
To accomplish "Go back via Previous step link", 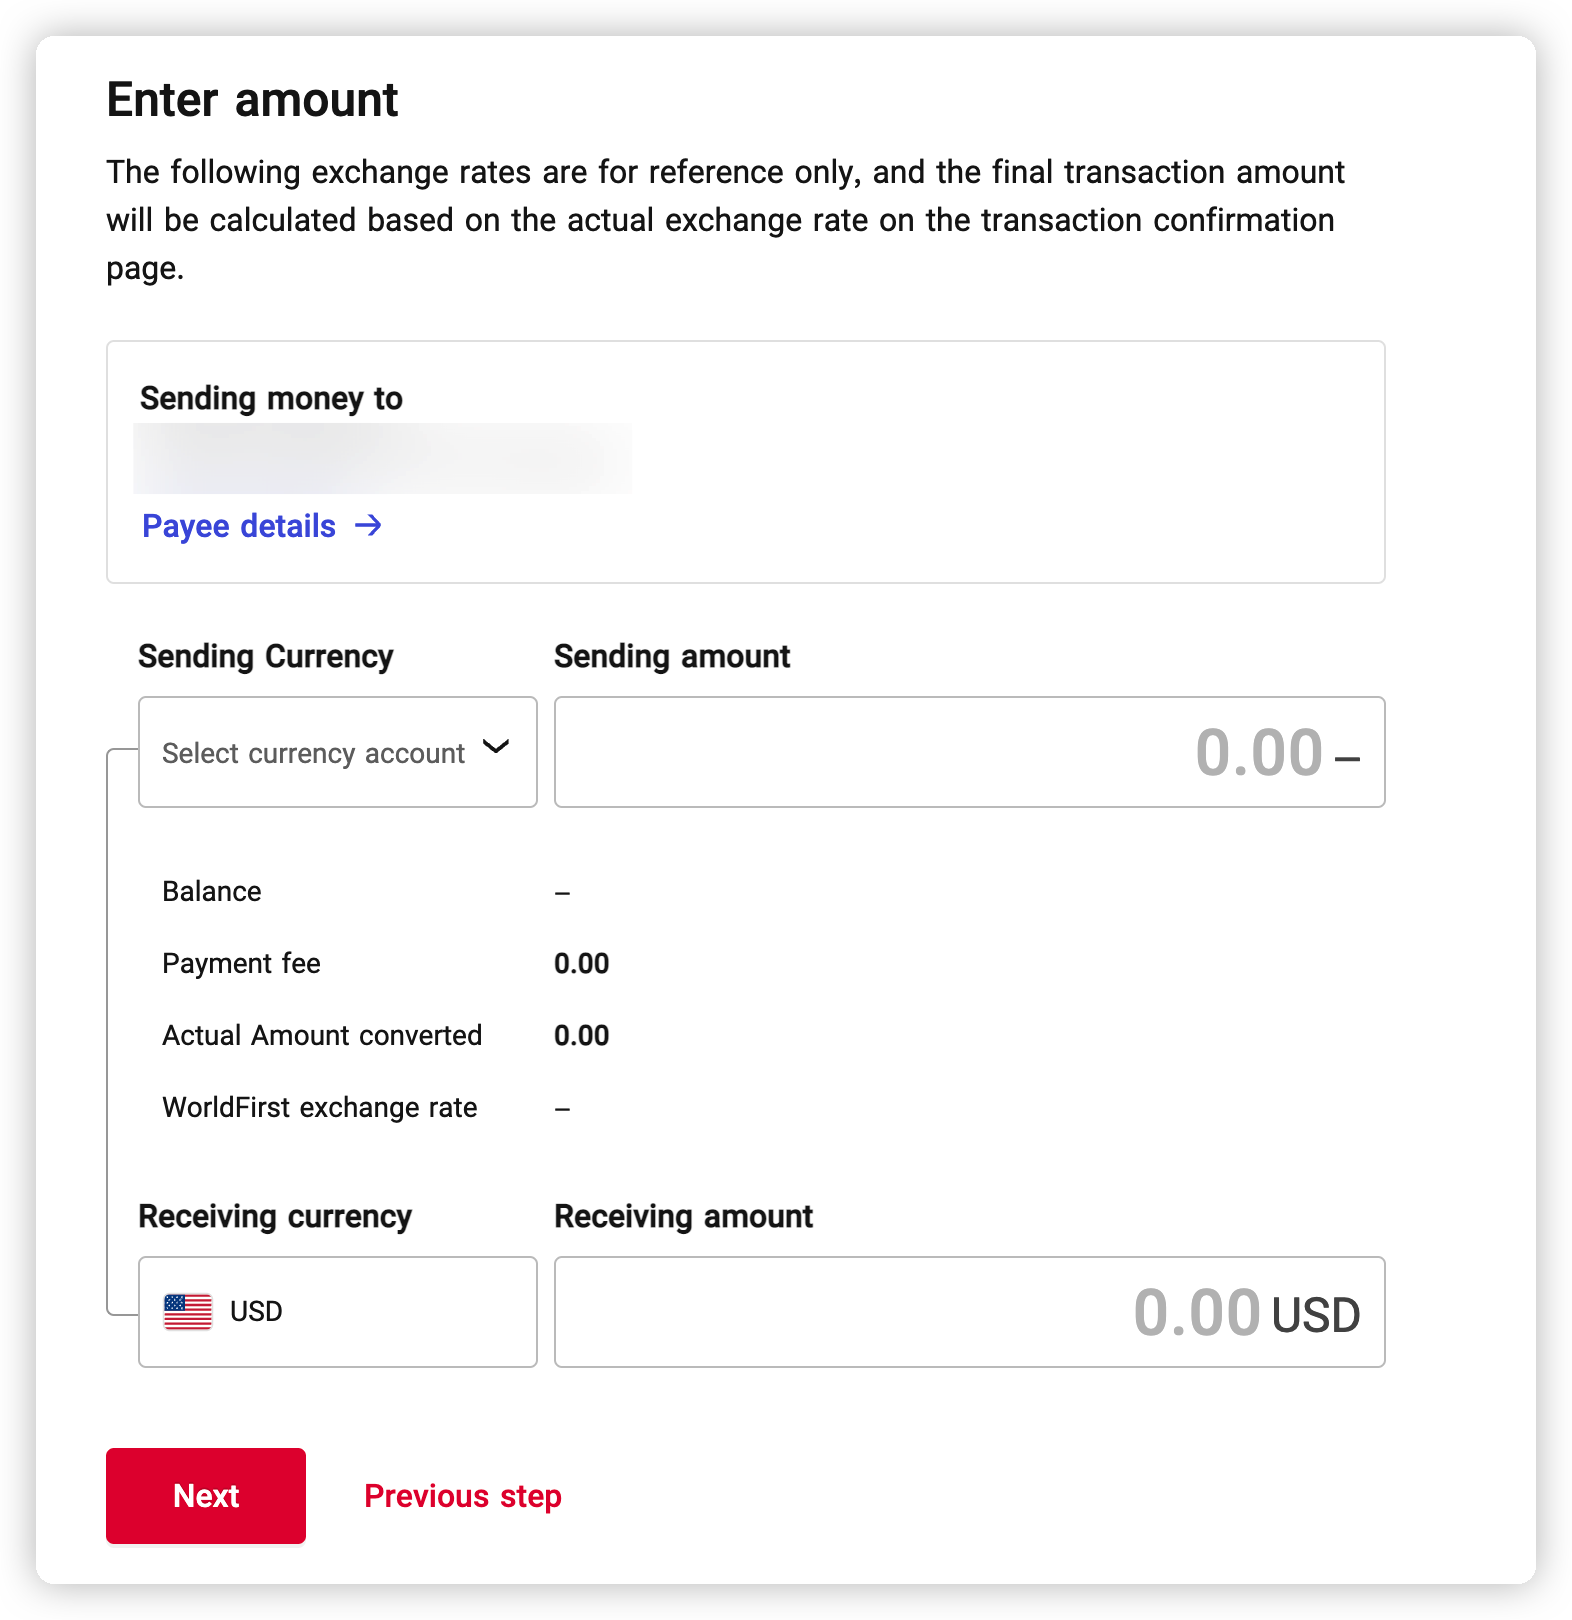I will [x=462, y=1496].
